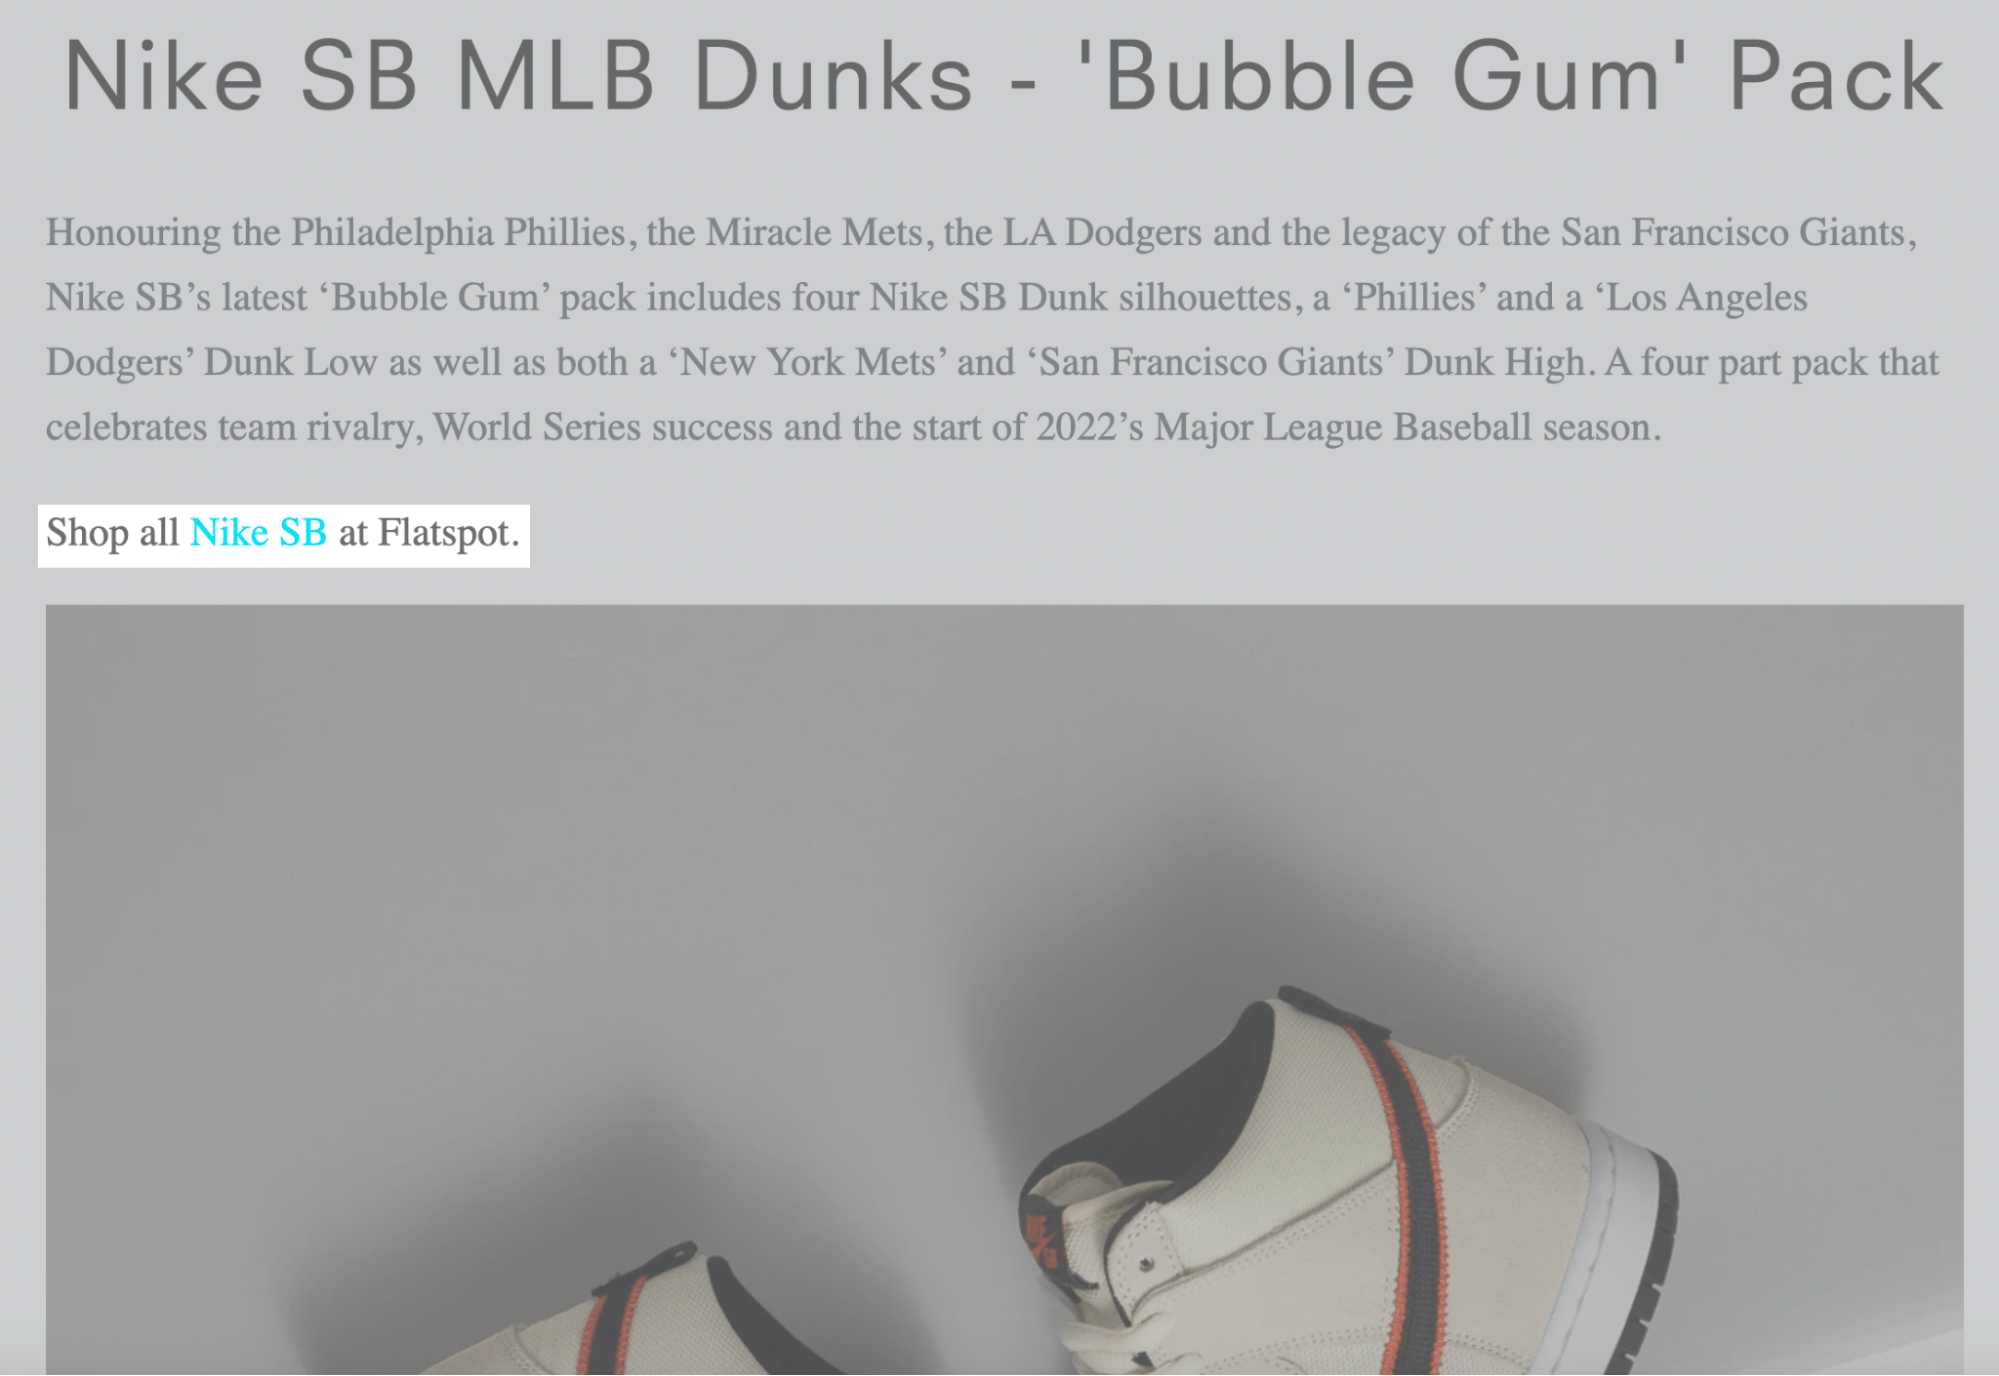Click 'Miracle Mets' in the paragraph
The height and width of the screenshot is (1376, 1999).
pyautogui.click(x=814, y=233)
